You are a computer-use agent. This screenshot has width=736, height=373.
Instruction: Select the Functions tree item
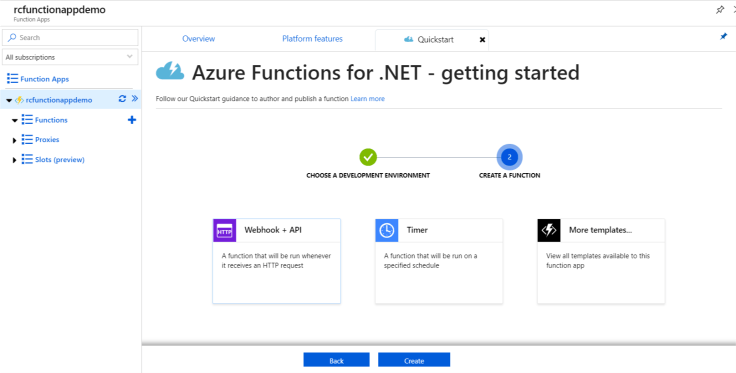(51, 120)
